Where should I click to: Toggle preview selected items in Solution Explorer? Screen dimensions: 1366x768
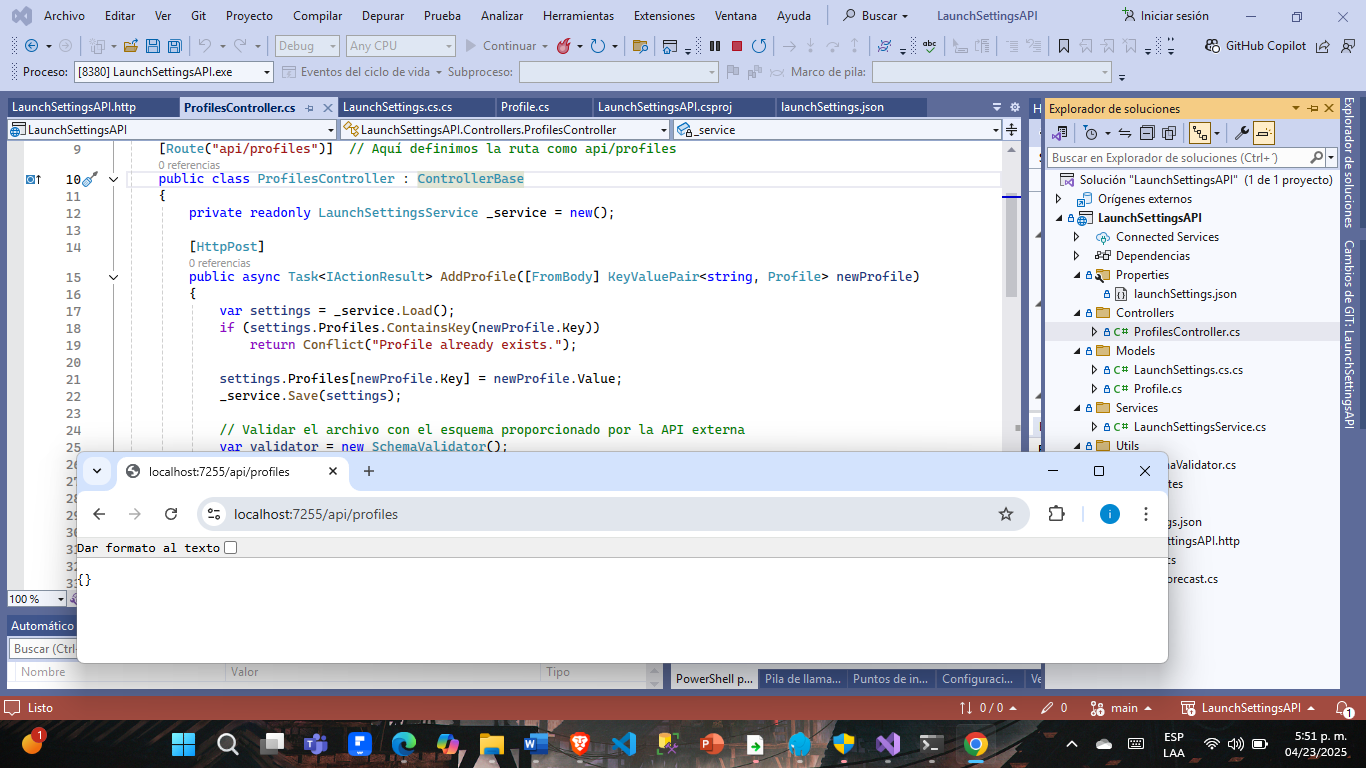coord(1264,133)
